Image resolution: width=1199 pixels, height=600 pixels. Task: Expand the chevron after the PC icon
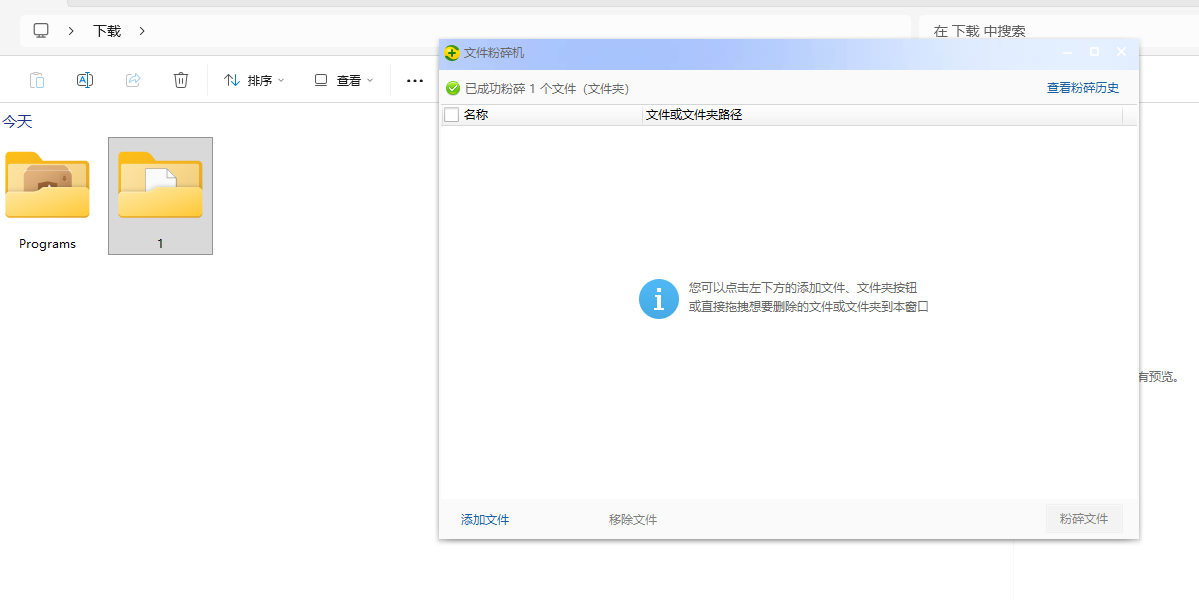71,31
